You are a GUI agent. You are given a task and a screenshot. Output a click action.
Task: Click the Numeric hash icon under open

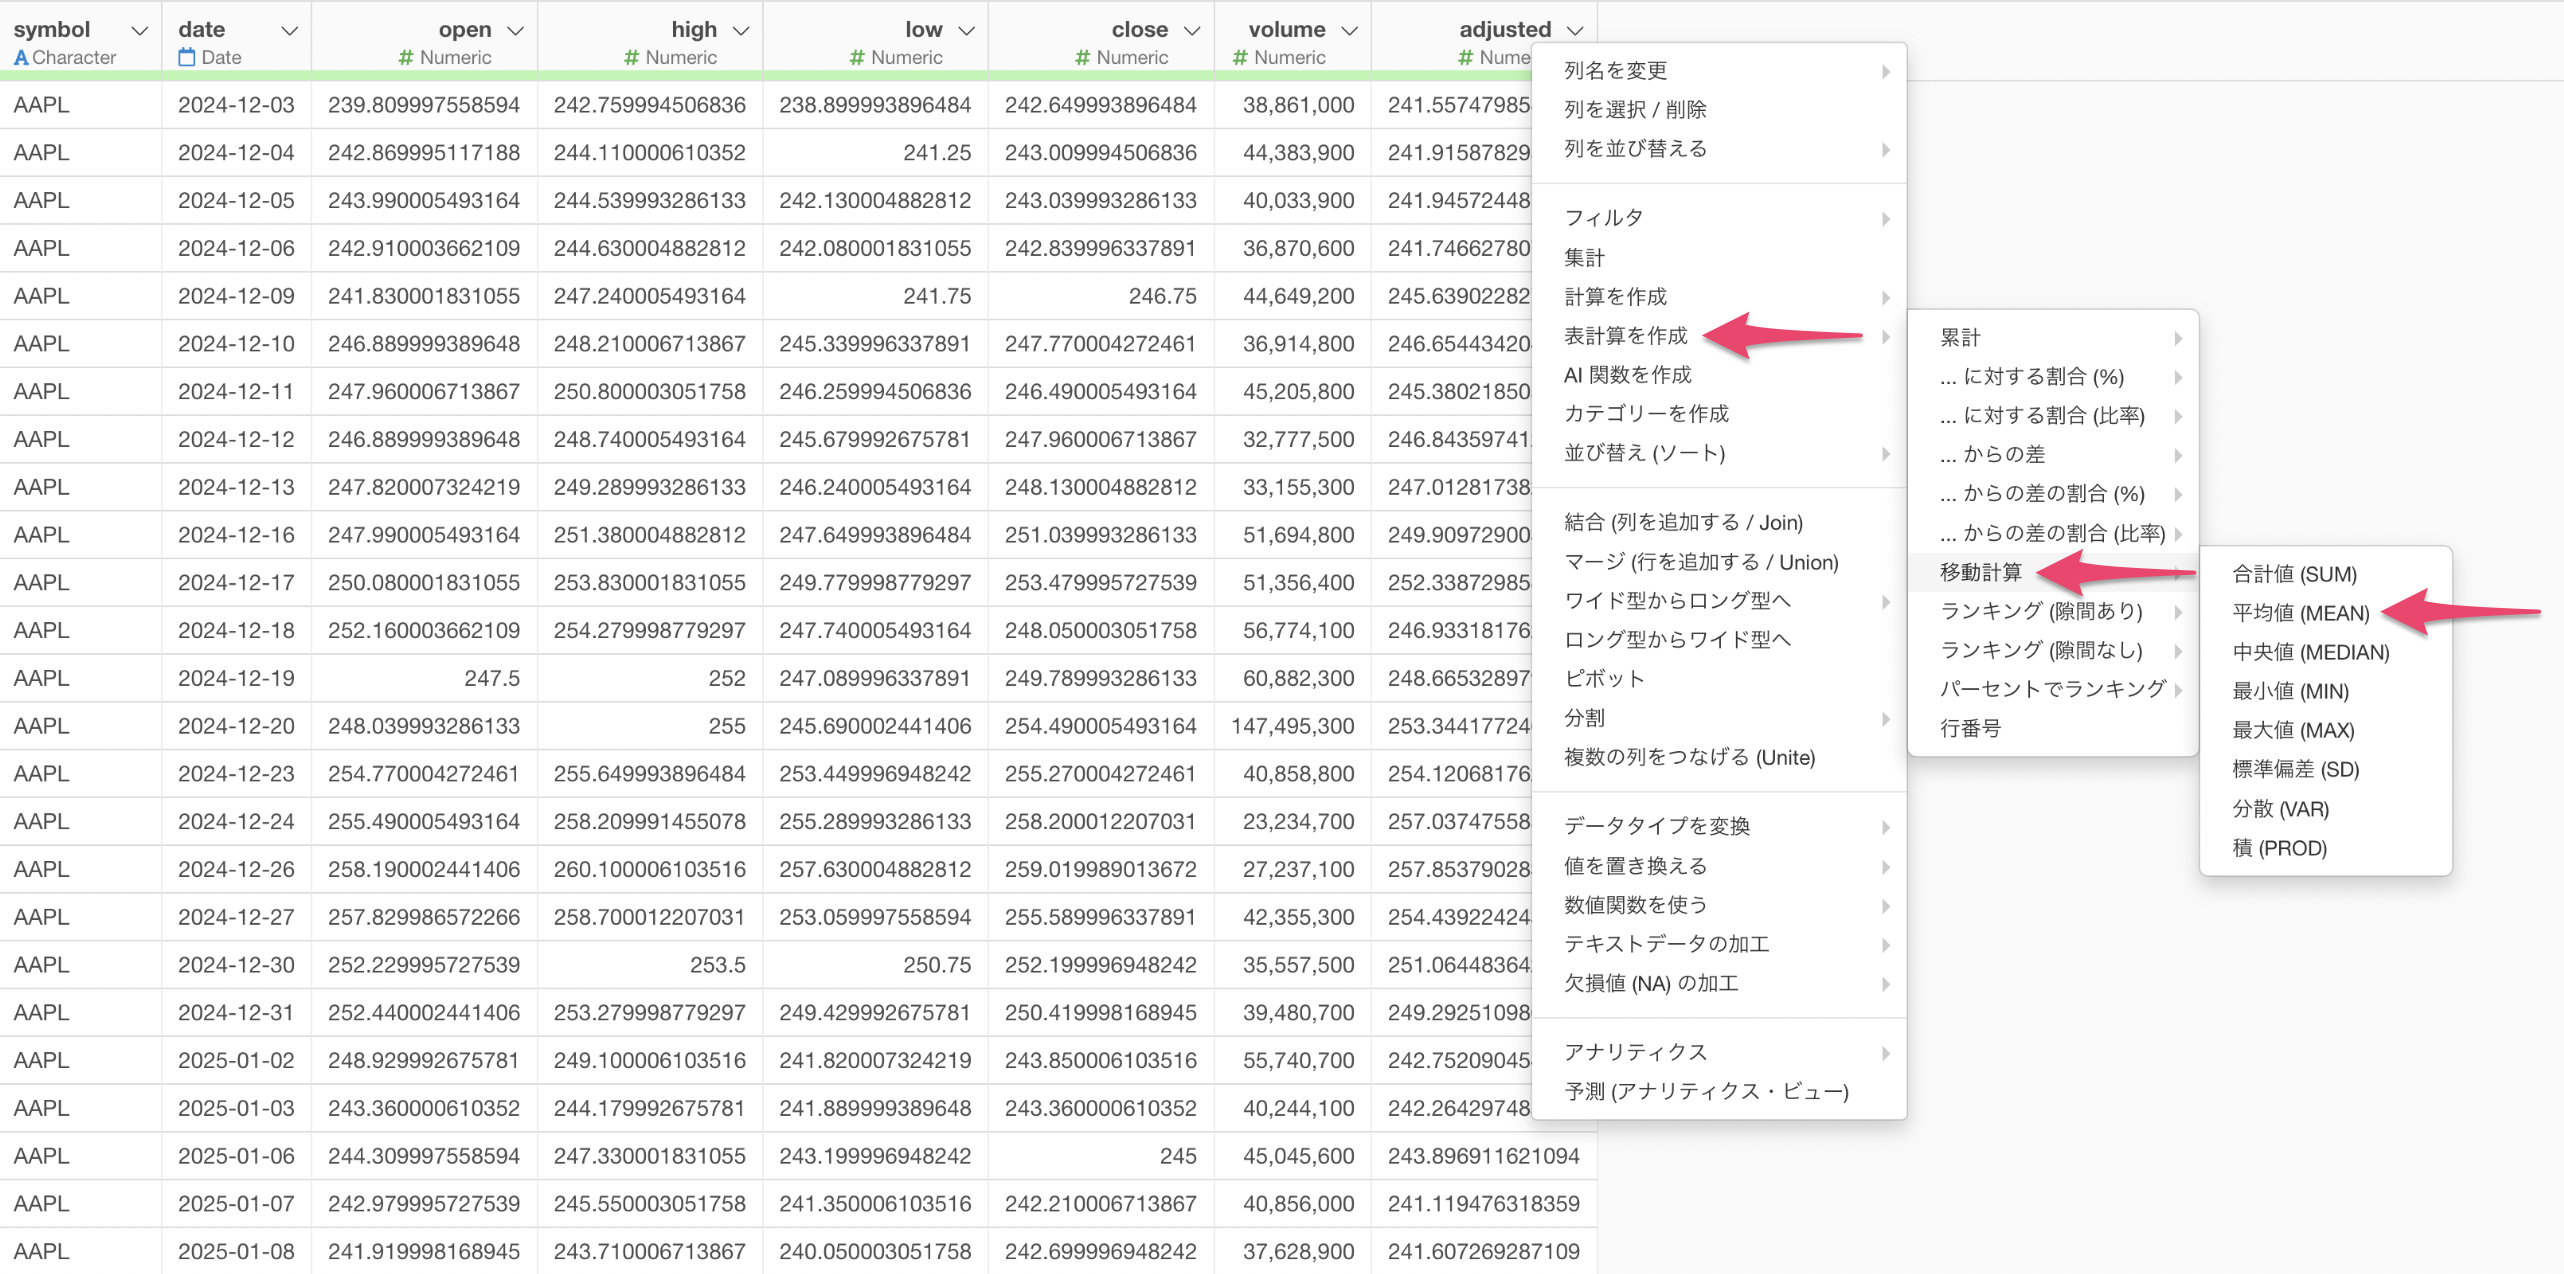point(406,58)
